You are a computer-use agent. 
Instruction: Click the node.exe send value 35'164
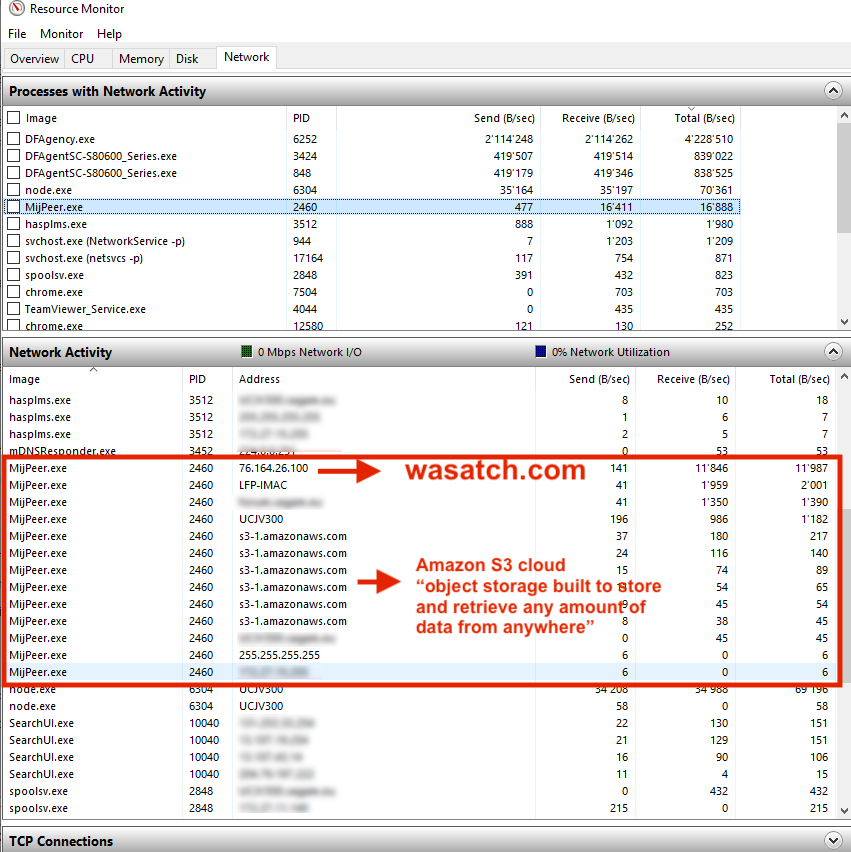point(516,190)
